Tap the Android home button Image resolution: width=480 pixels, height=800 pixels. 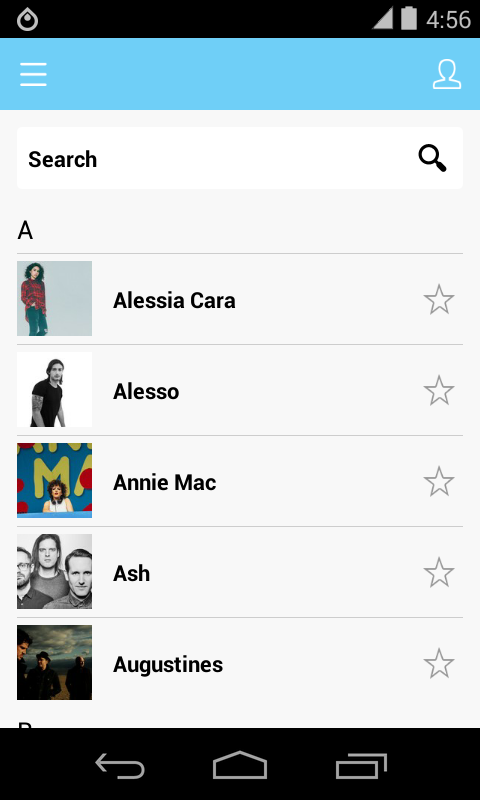pyautogui.click(x=240, y=765)
